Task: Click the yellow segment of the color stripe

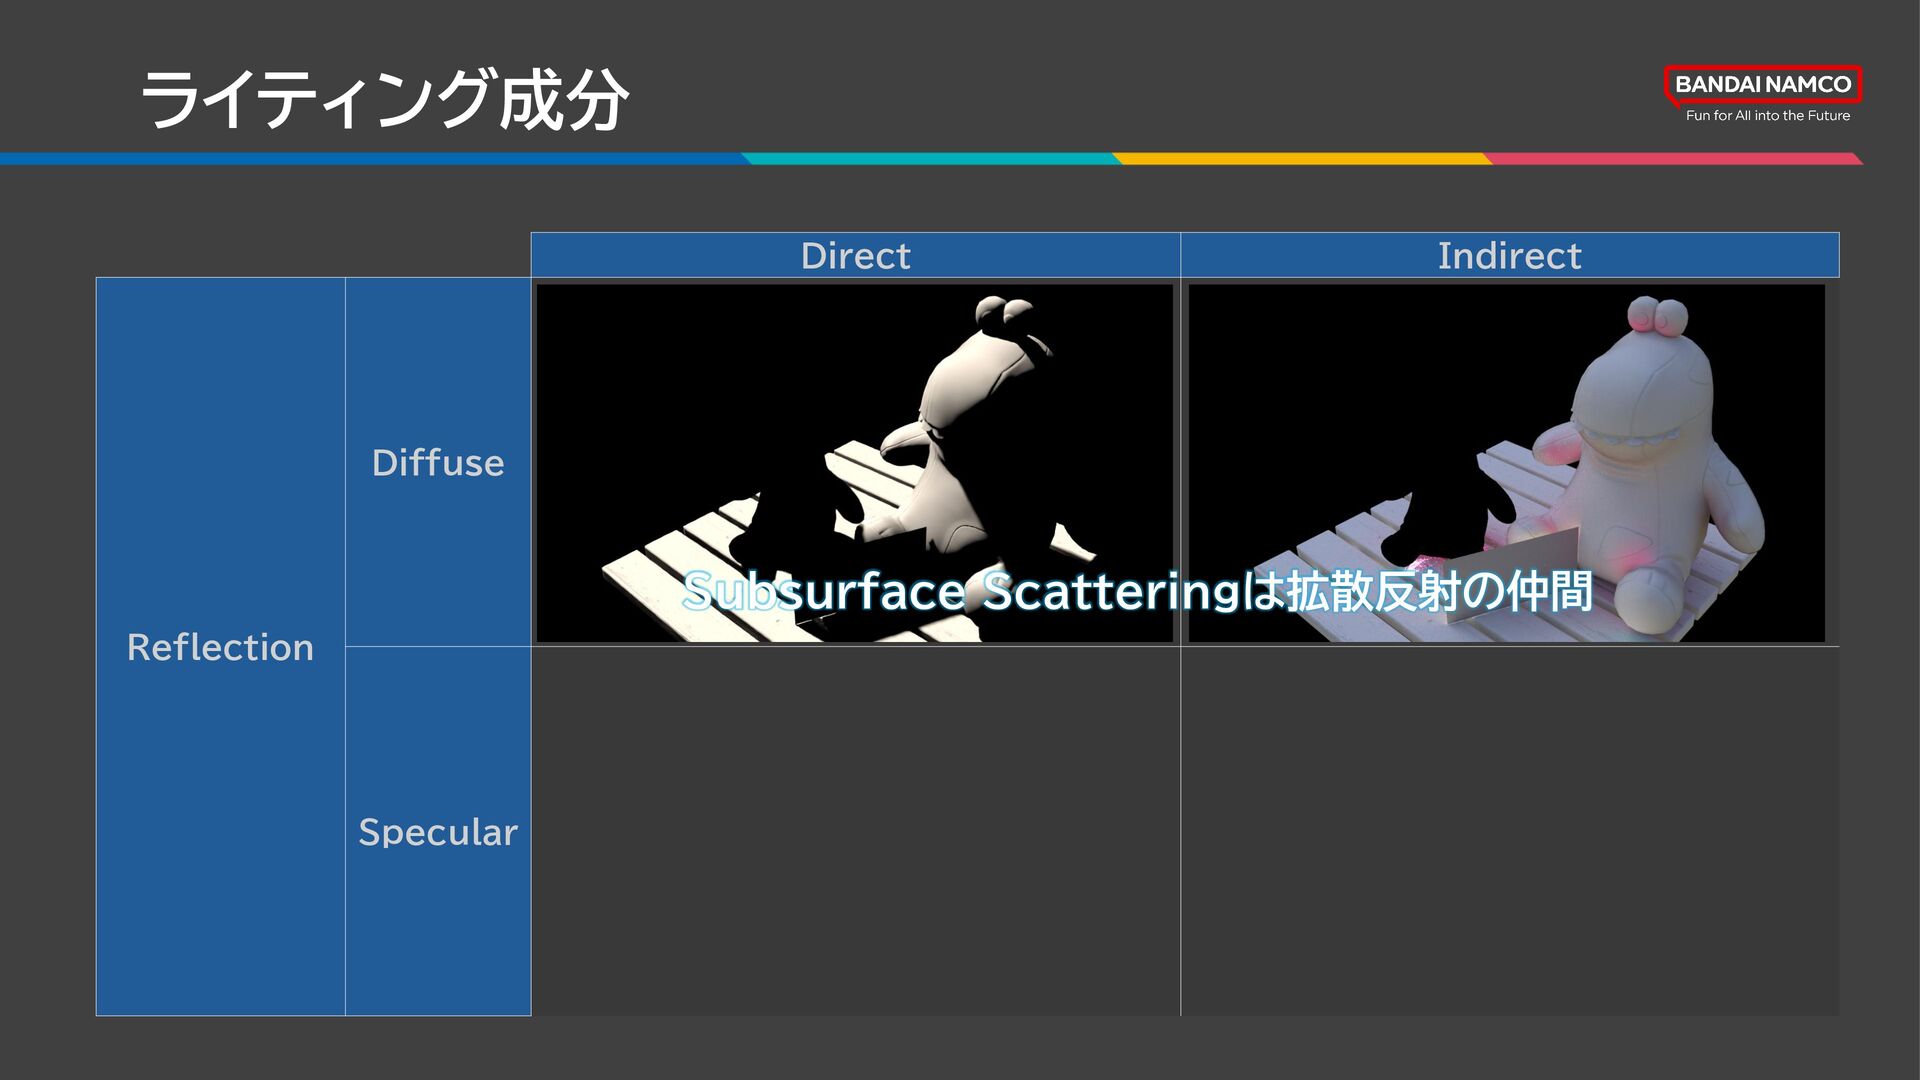Action: pyautogui.click(x=1300, y=159)
